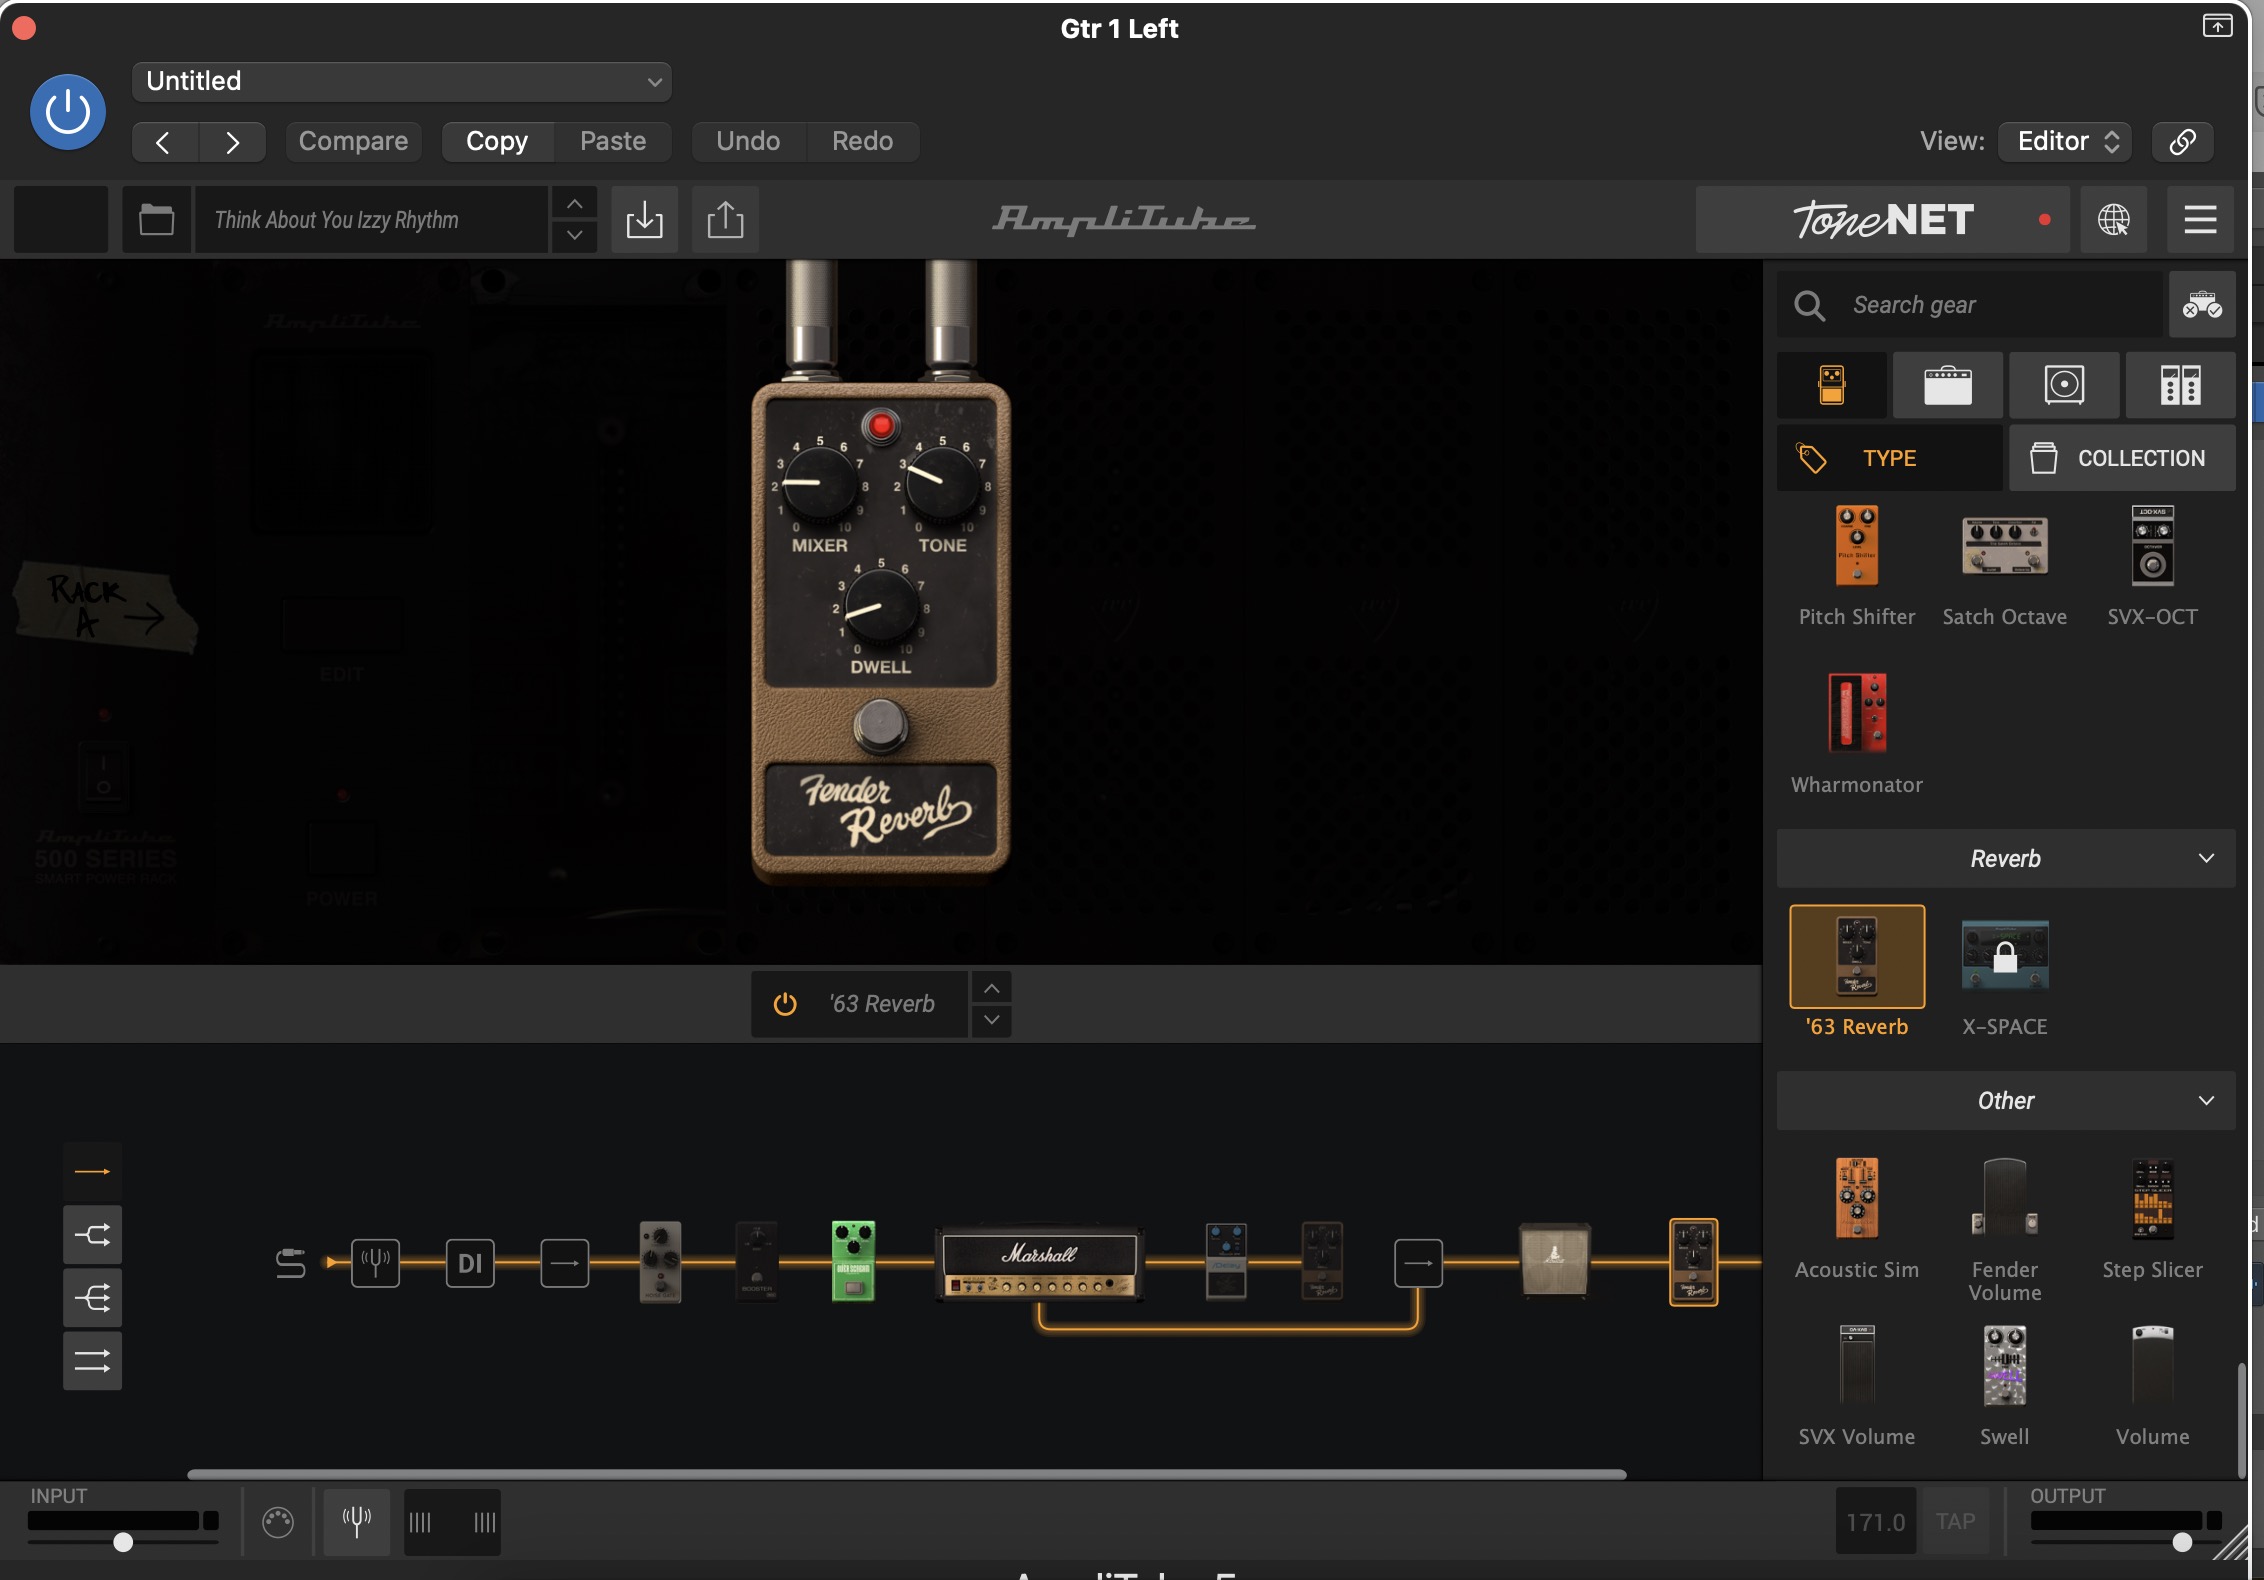Click the link chain icon
The width and height of the screenshot is (2264, 1580).
coord(2182,141)
